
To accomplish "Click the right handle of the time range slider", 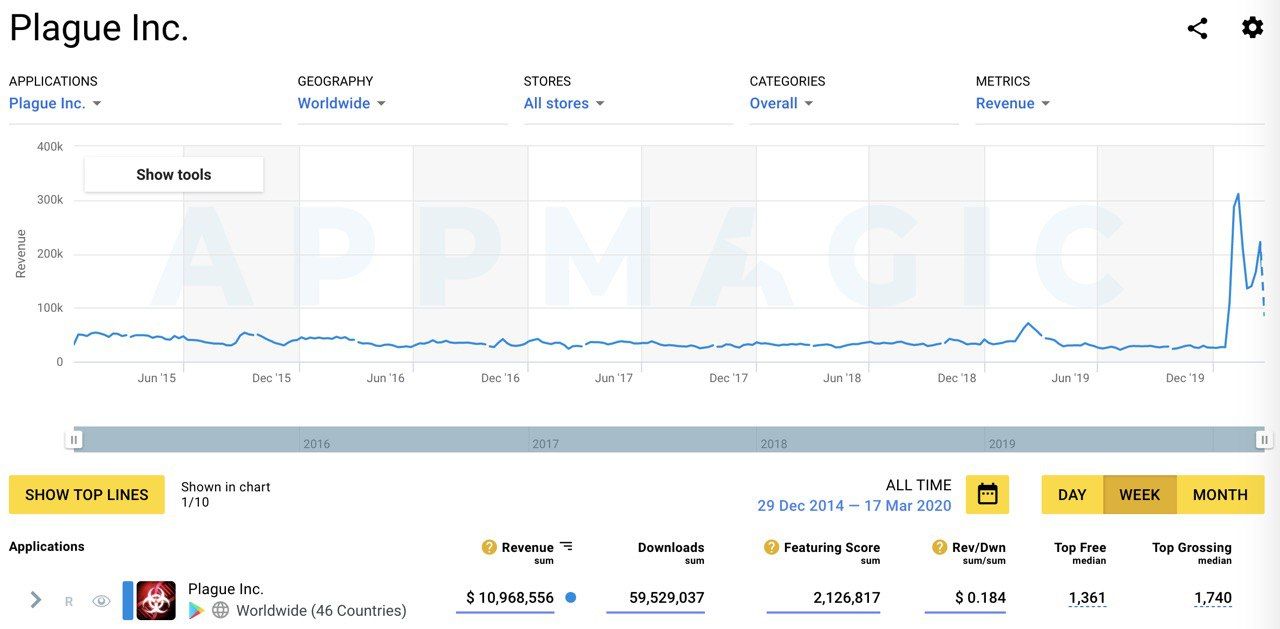I will tap(1264, 439).
